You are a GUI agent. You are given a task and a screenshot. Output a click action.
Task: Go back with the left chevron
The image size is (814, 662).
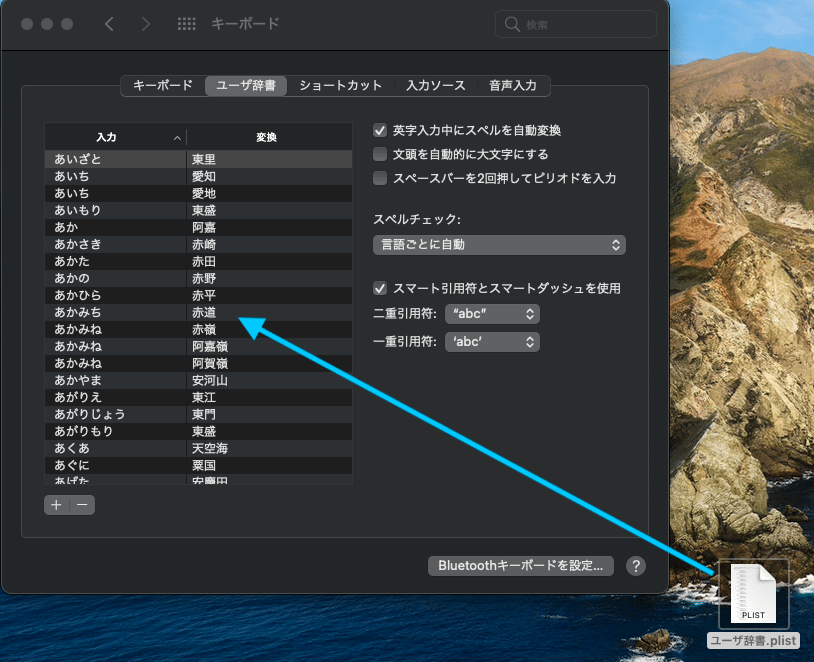109,24
